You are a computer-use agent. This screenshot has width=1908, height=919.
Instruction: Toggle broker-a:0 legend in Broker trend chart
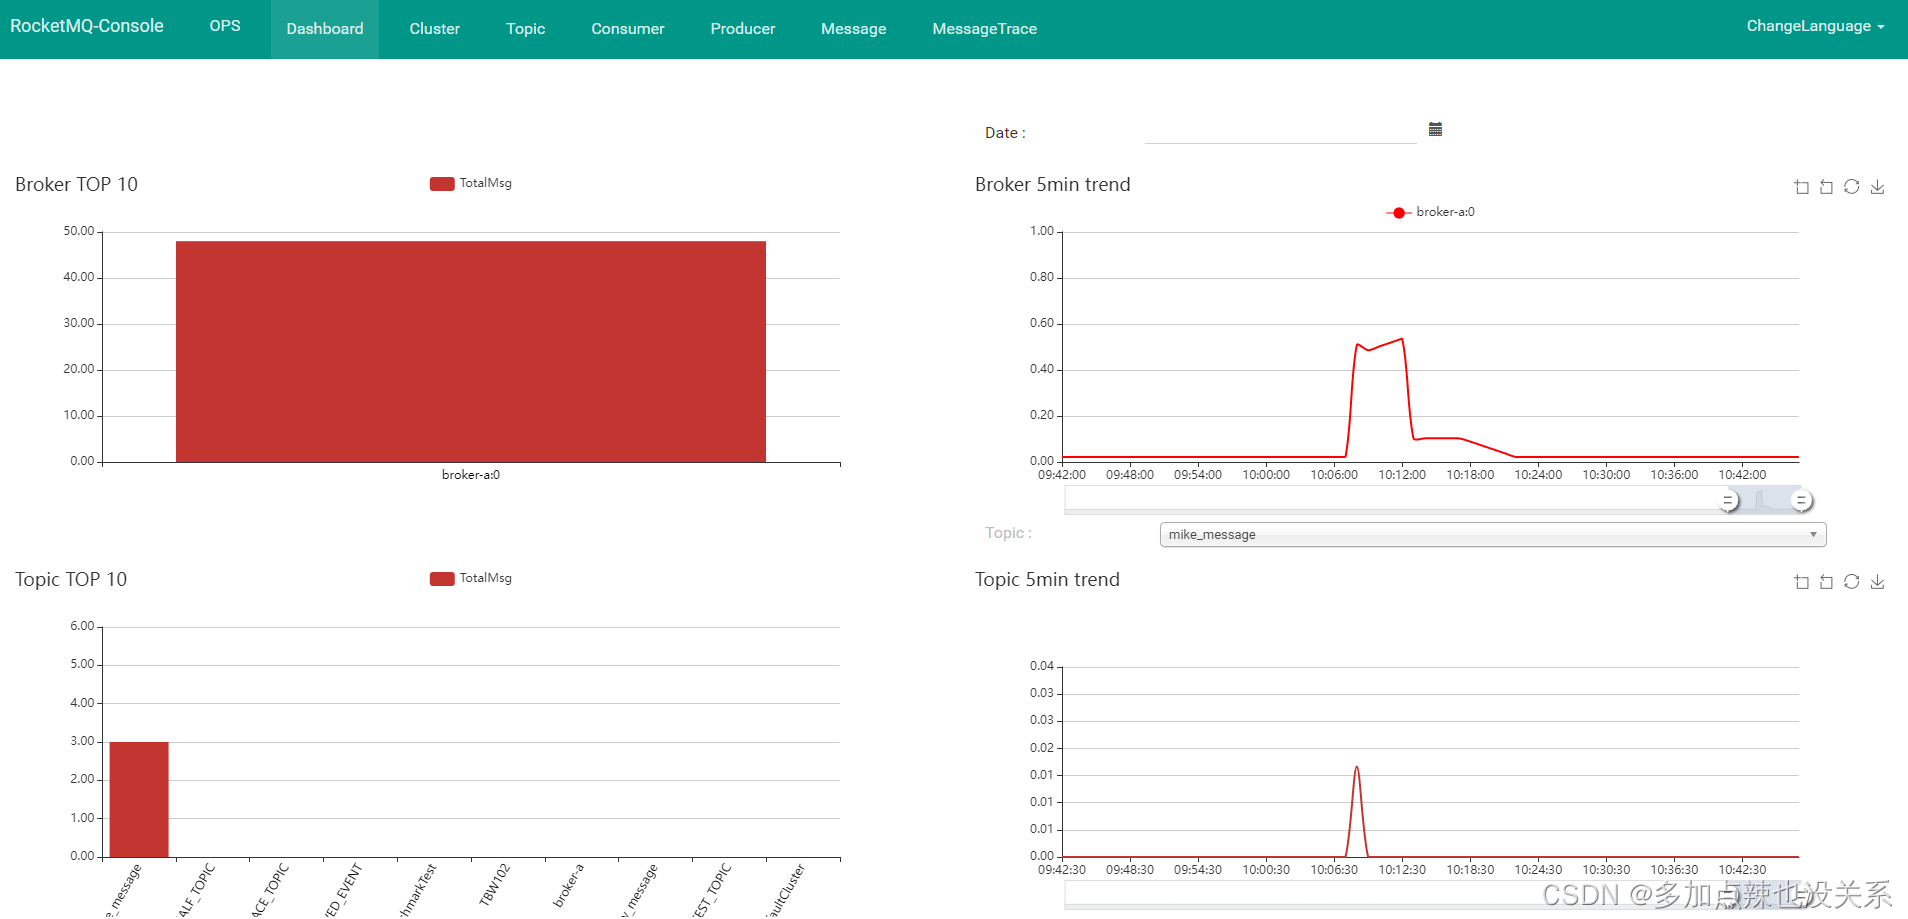(1430, 212)
